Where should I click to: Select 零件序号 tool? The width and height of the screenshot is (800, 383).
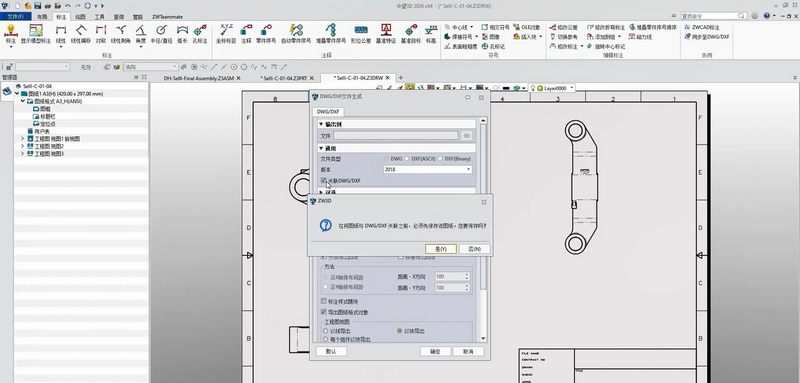(266, 34)
